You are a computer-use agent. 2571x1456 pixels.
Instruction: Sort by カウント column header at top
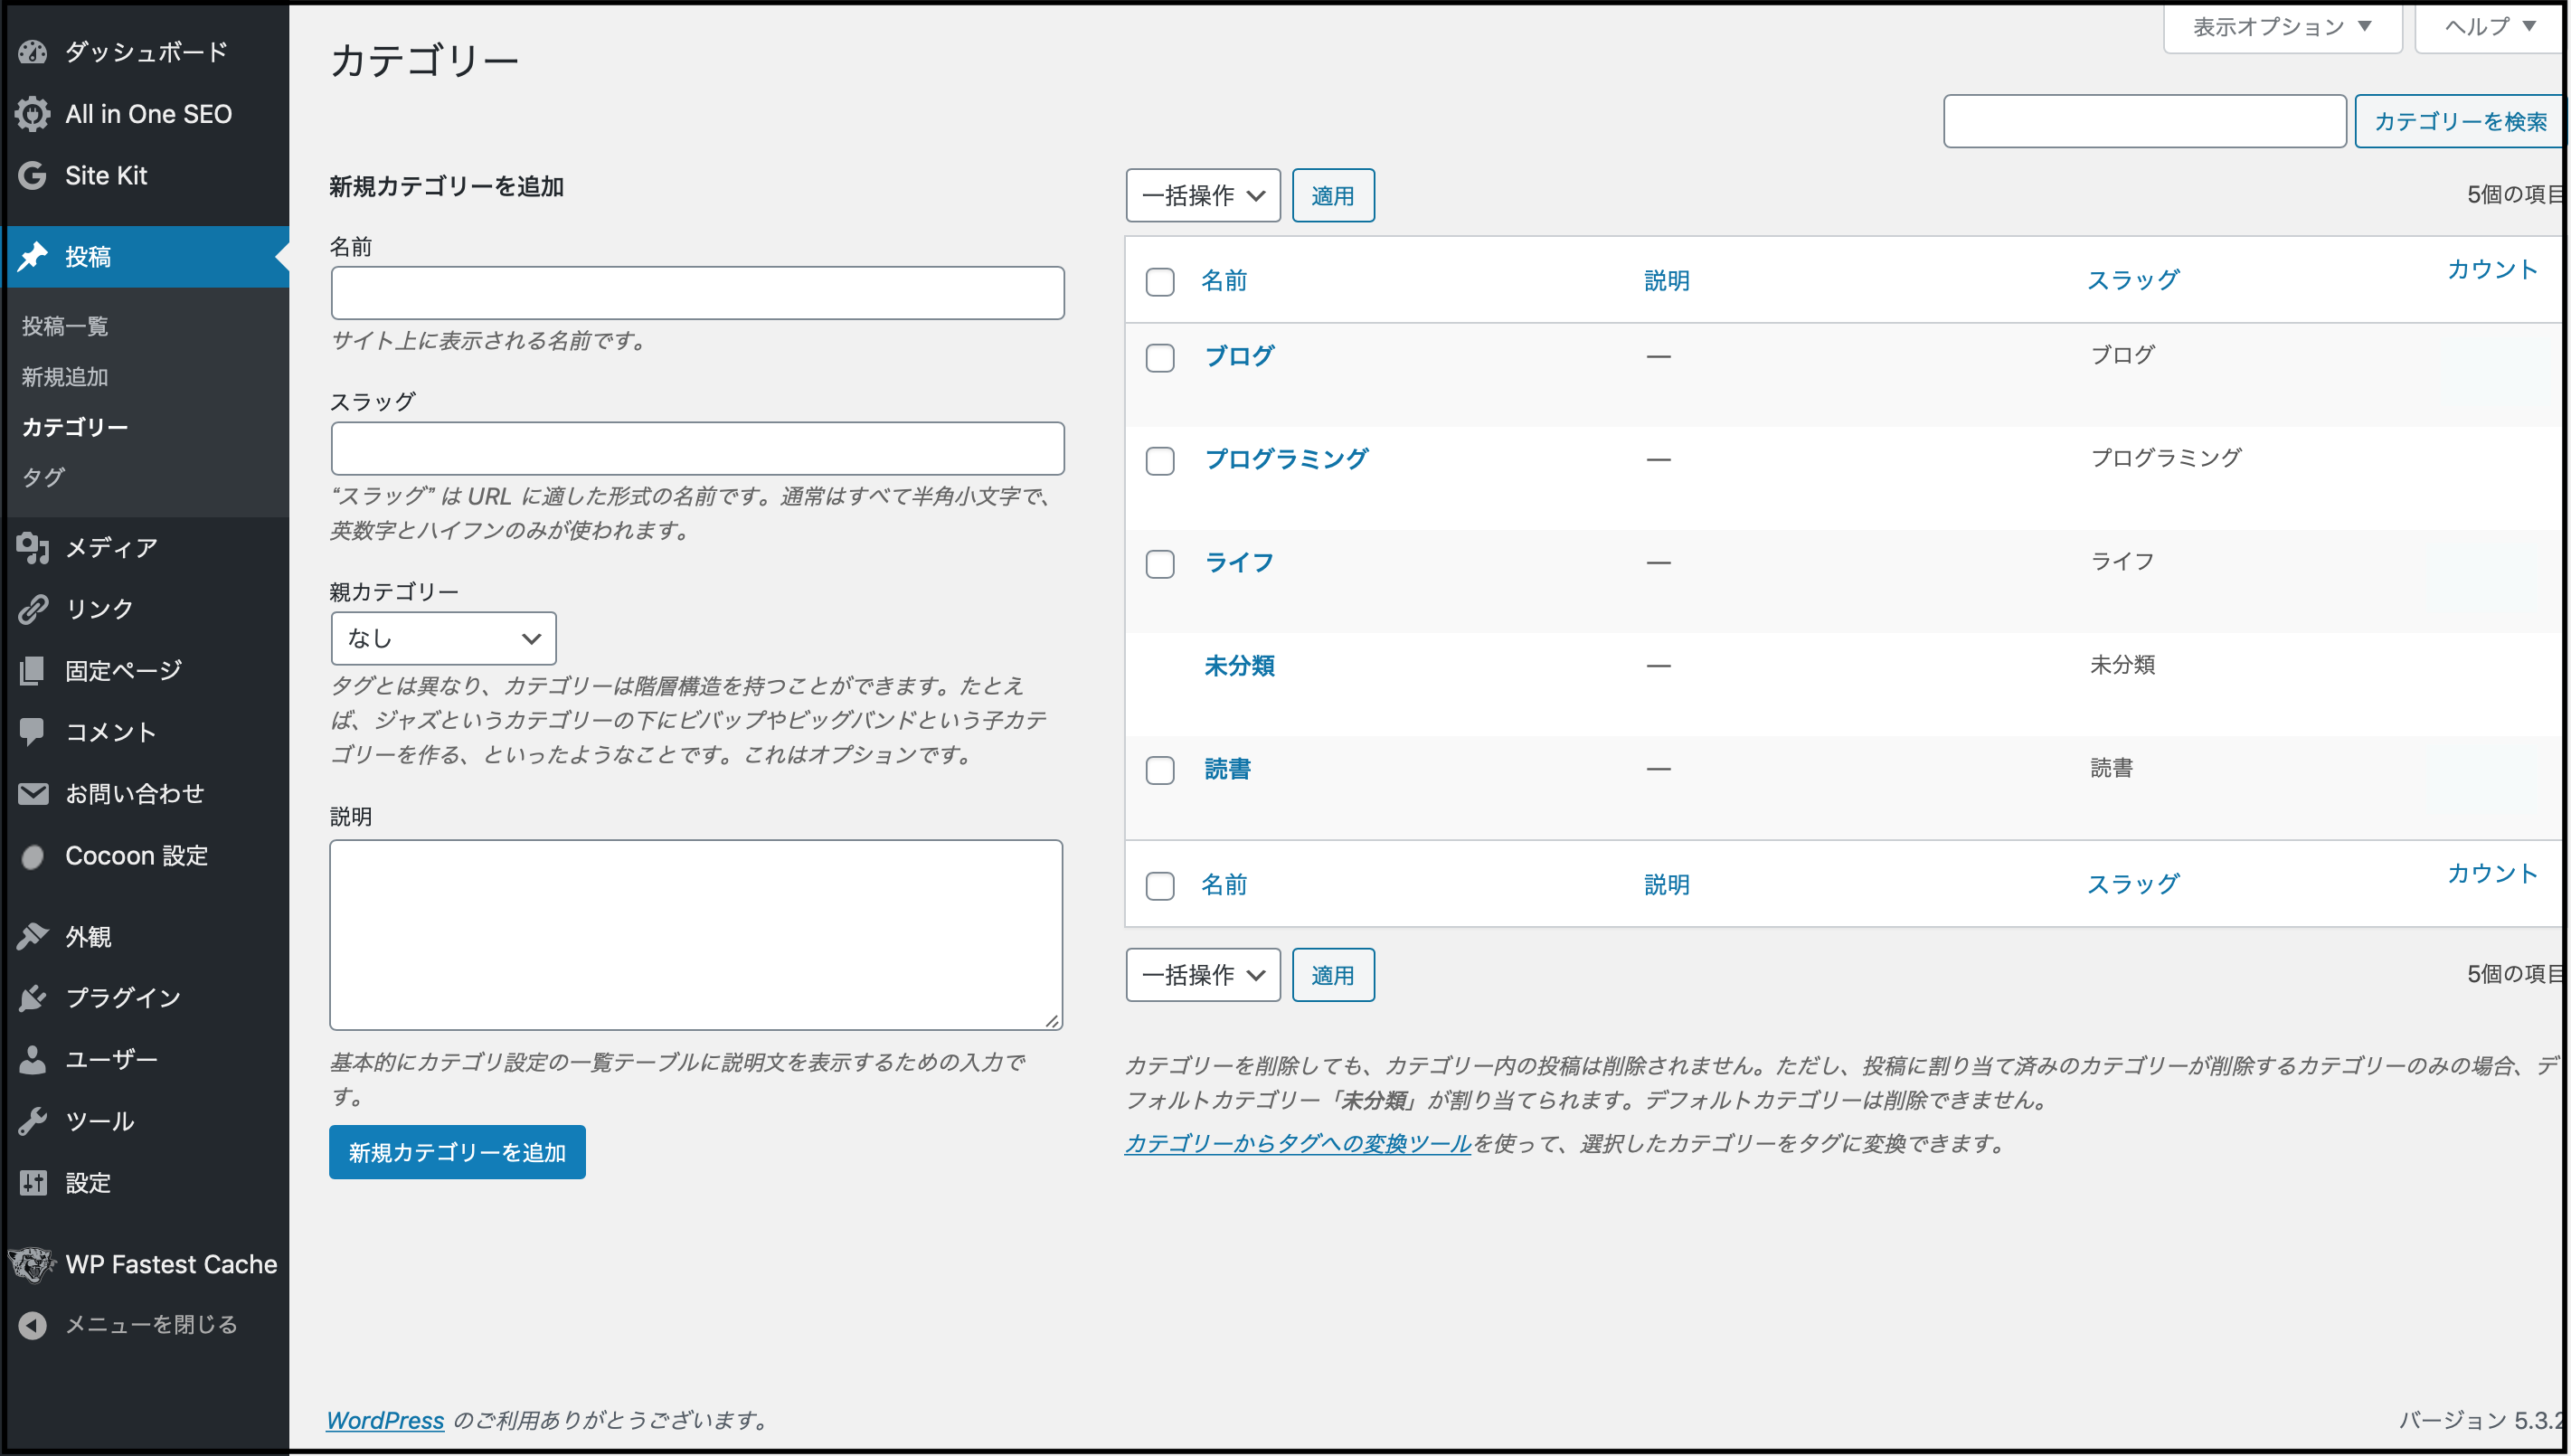(x=2492, y=269)
